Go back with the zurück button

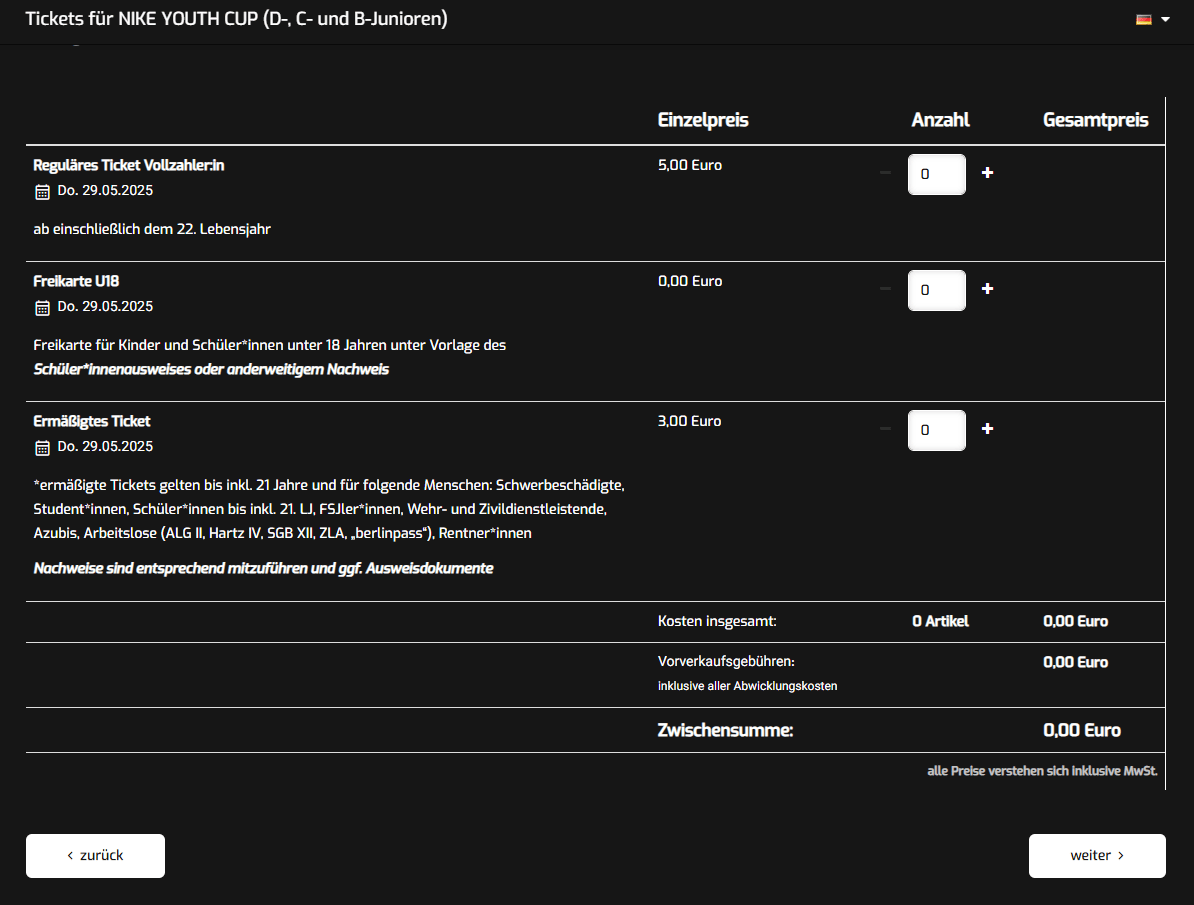pos(95,855)
